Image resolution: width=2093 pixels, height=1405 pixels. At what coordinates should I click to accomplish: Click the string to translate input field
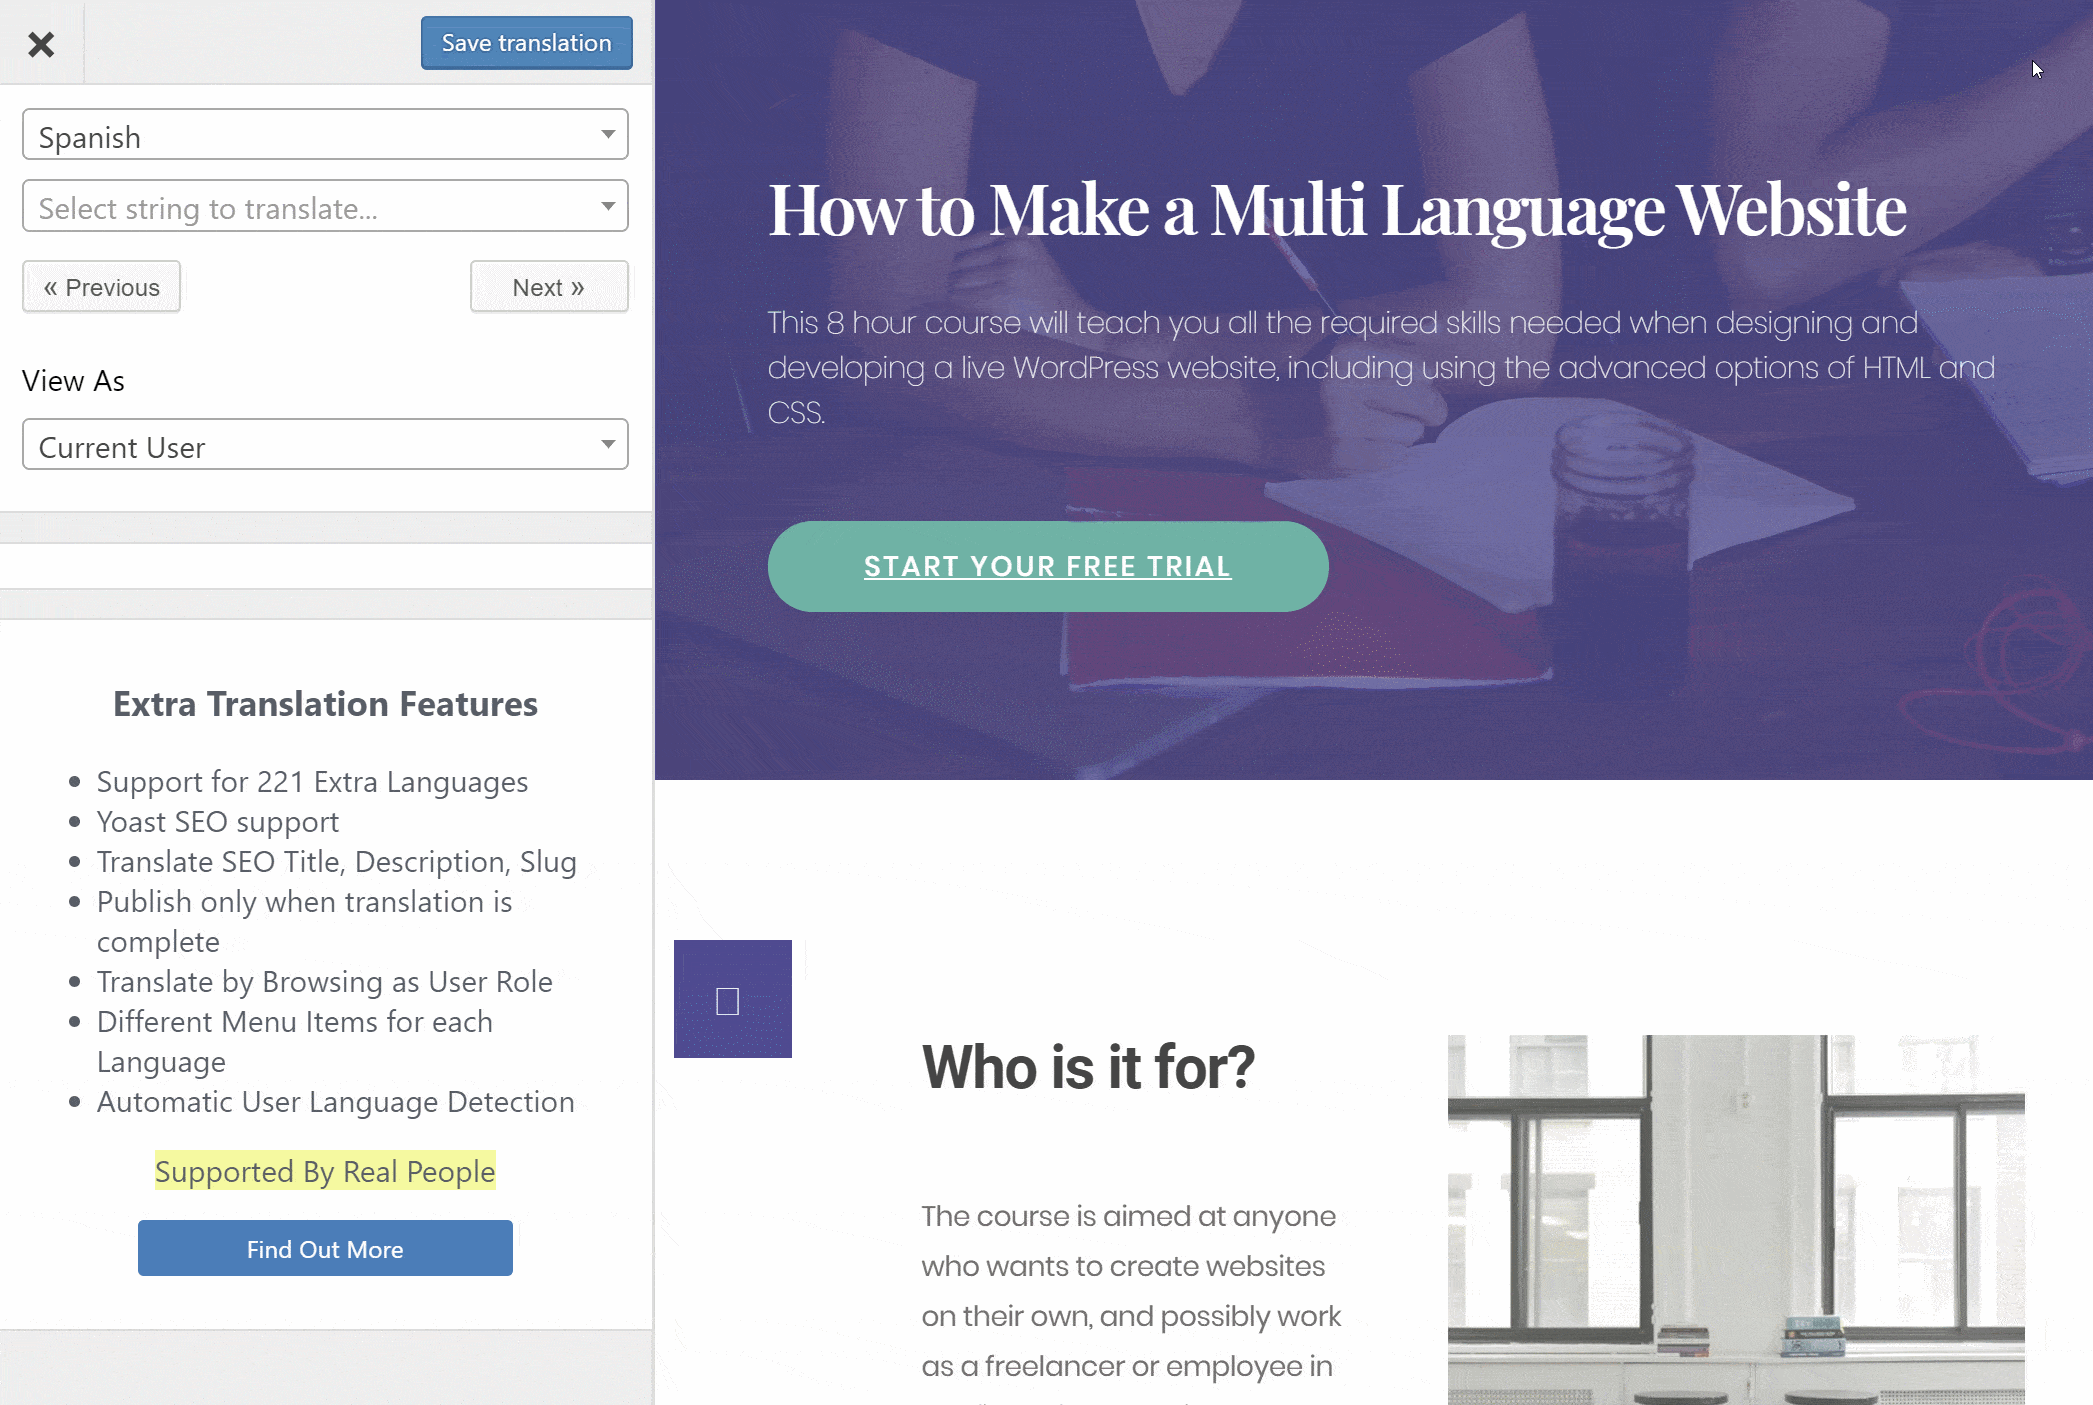(x=325, y=207)
